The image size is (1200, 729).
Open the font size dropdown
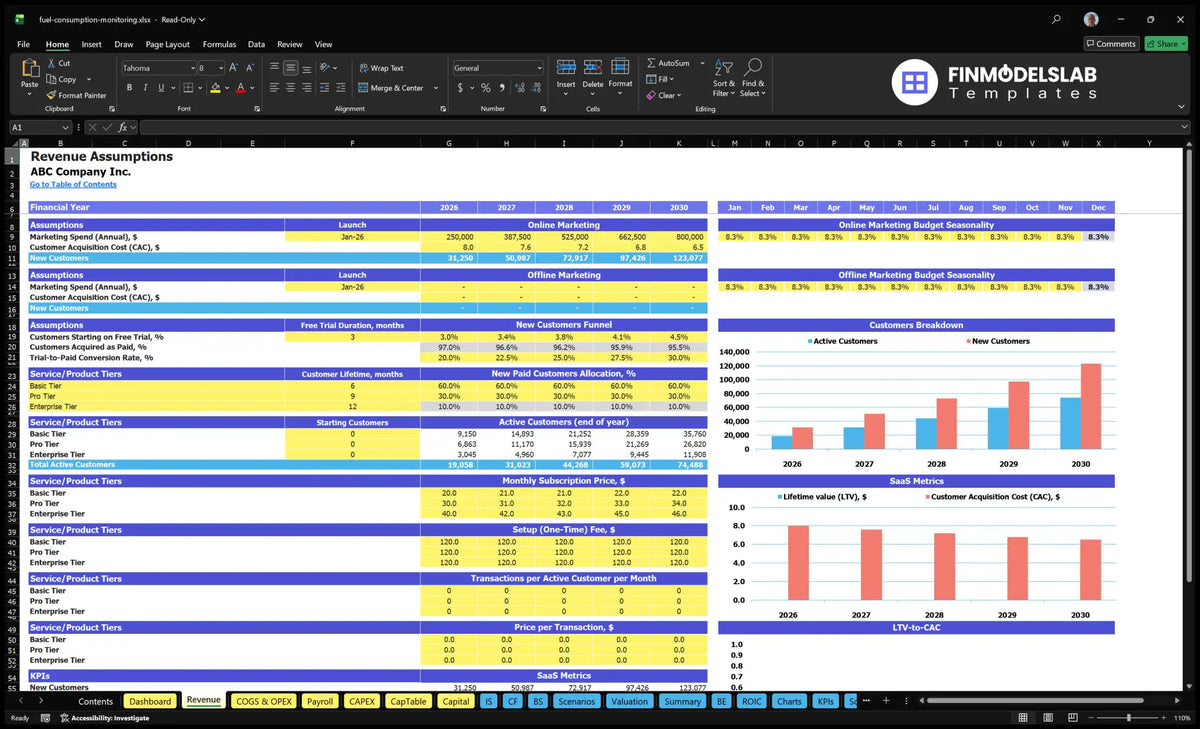tap(220, 68)
